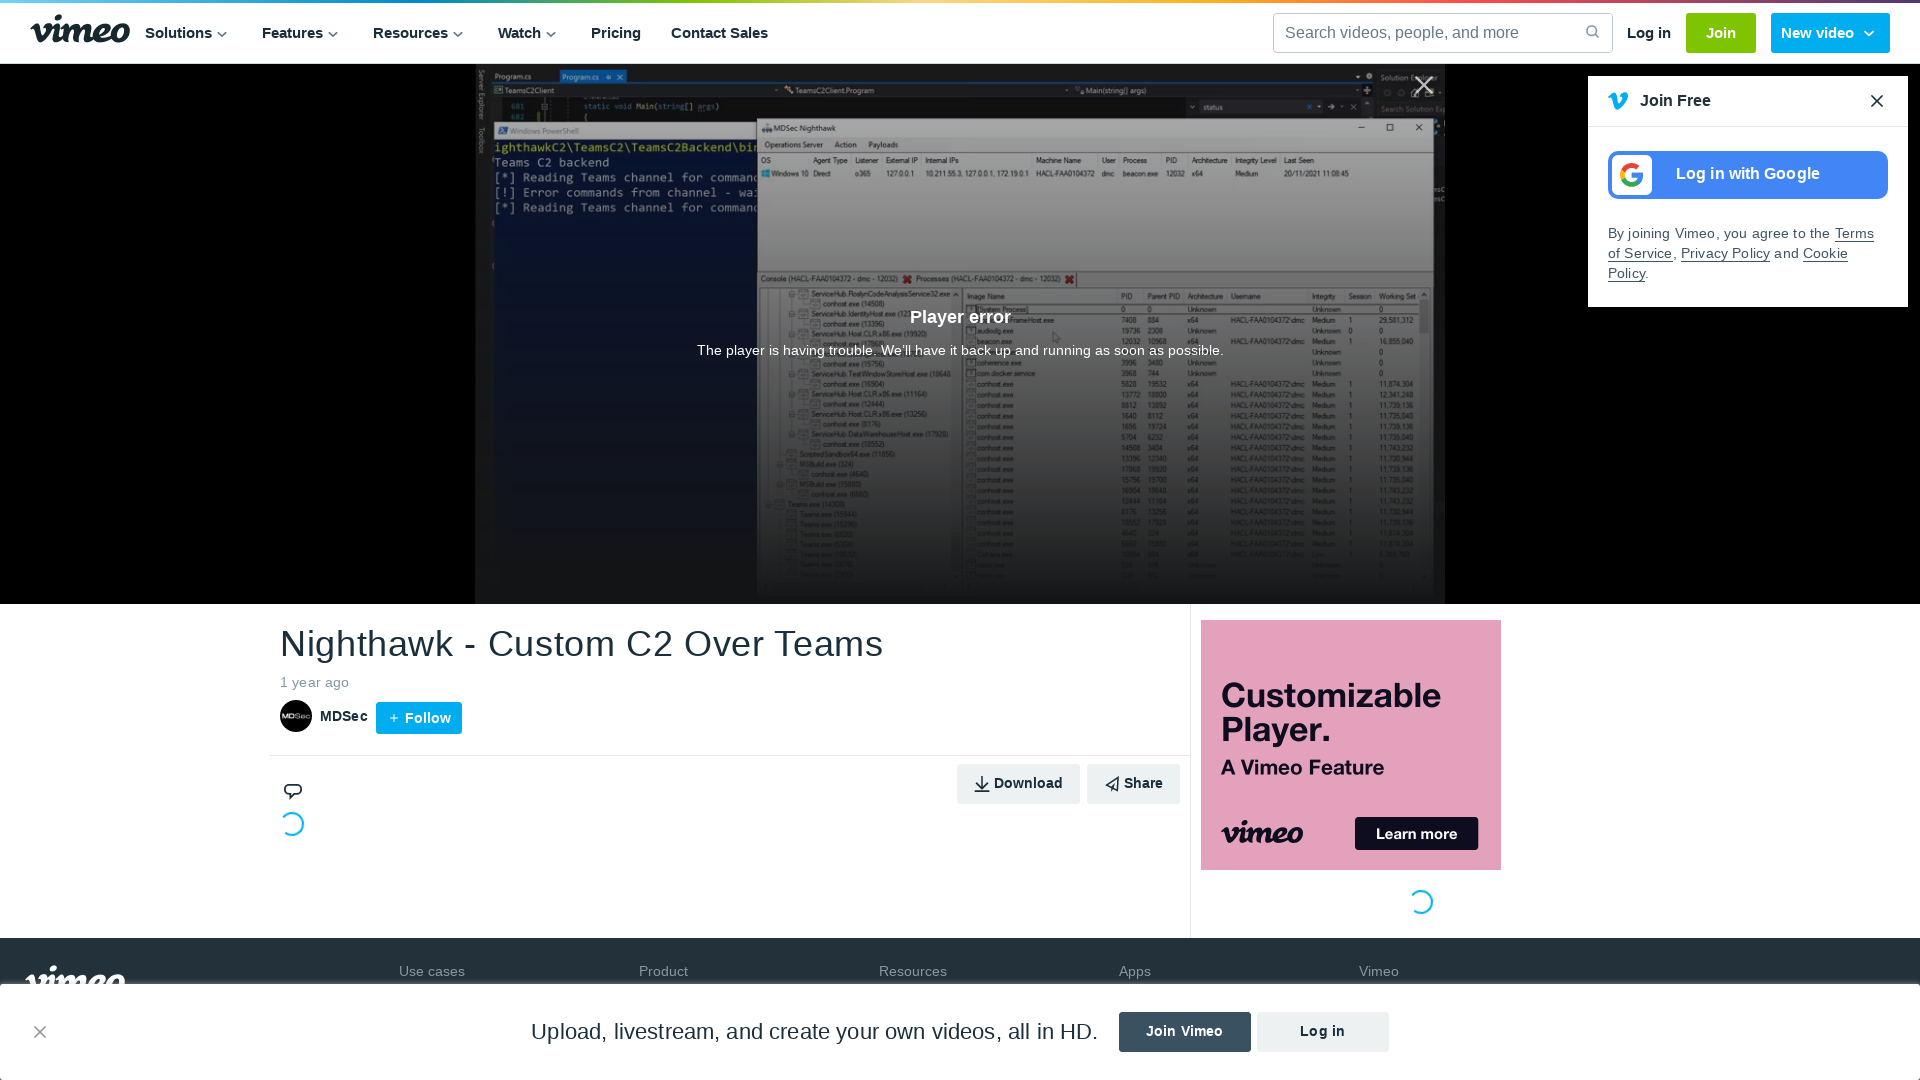Screen dimensions: 1920x1080
Task: Click the search magnifier icon
Action: coord(1592,32)
